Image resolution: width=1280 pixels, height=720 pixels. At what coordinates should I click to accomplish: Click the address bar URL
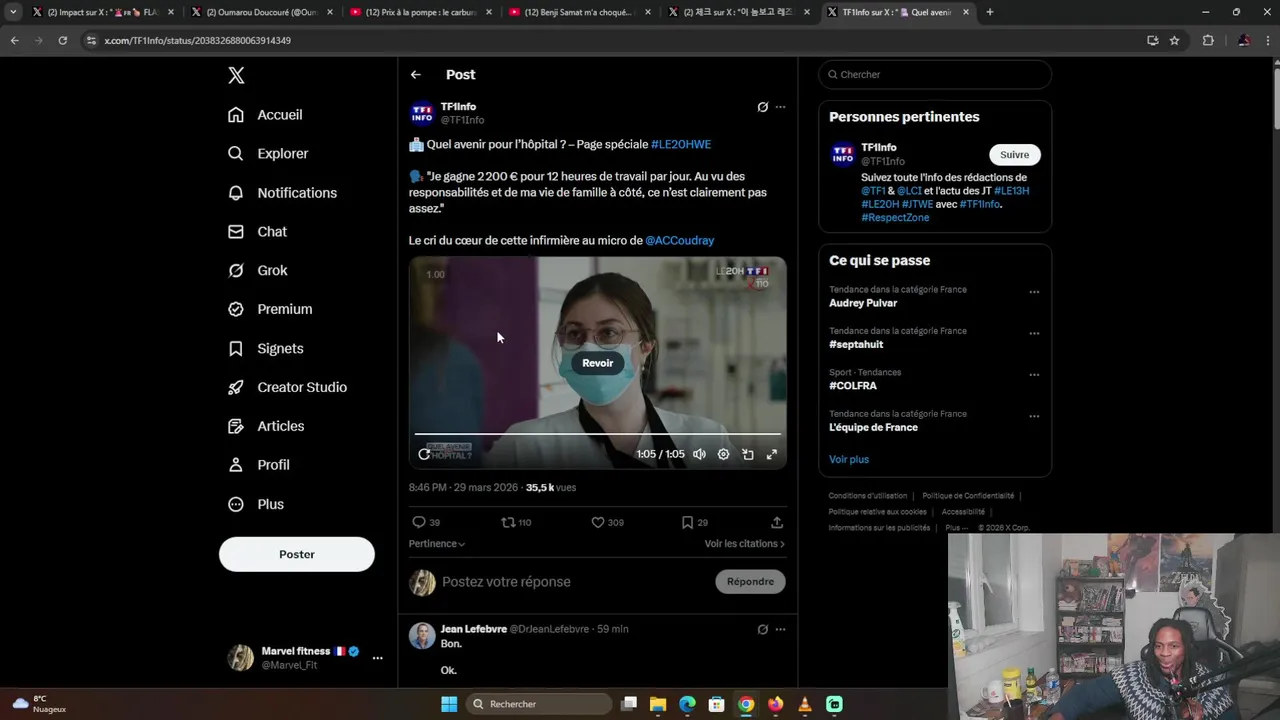coord(198,41)
